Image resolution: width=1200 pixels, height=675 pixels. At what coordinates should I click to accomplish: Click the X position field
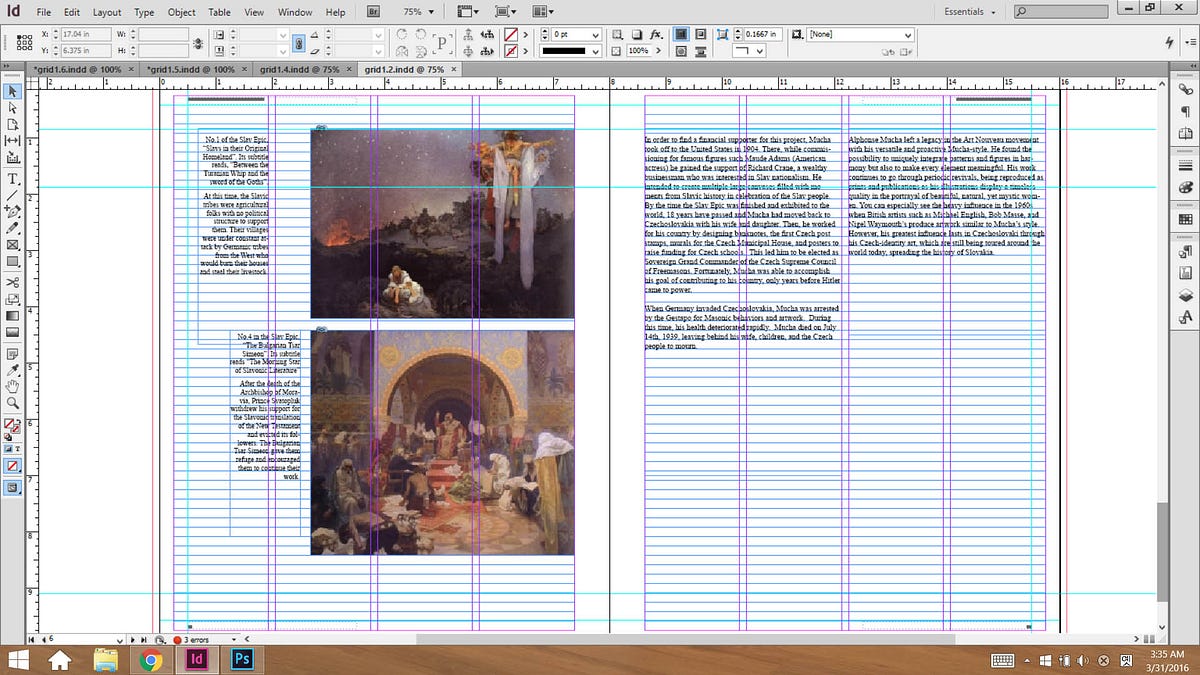84,34
